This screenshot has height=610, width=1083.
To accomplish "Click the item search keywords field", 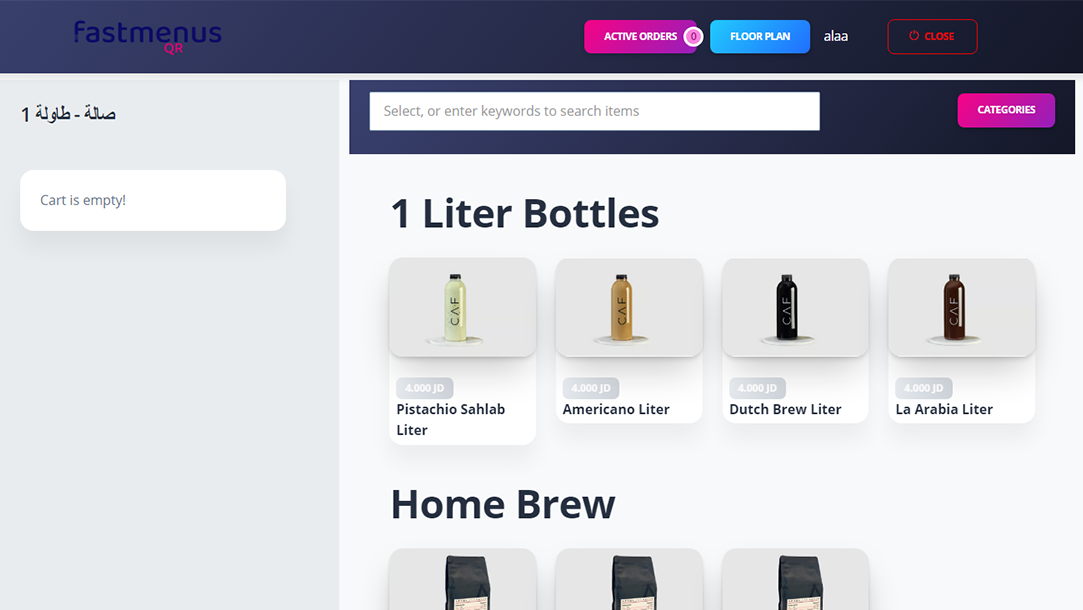I will click(595, 111).
